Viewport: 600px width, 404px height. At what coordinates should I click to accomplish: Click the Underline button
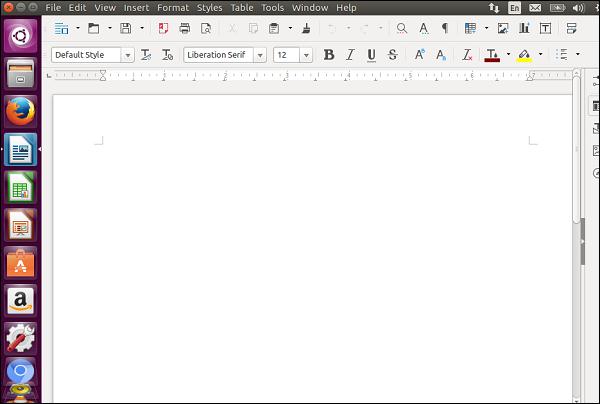click(x=371, y=55)
